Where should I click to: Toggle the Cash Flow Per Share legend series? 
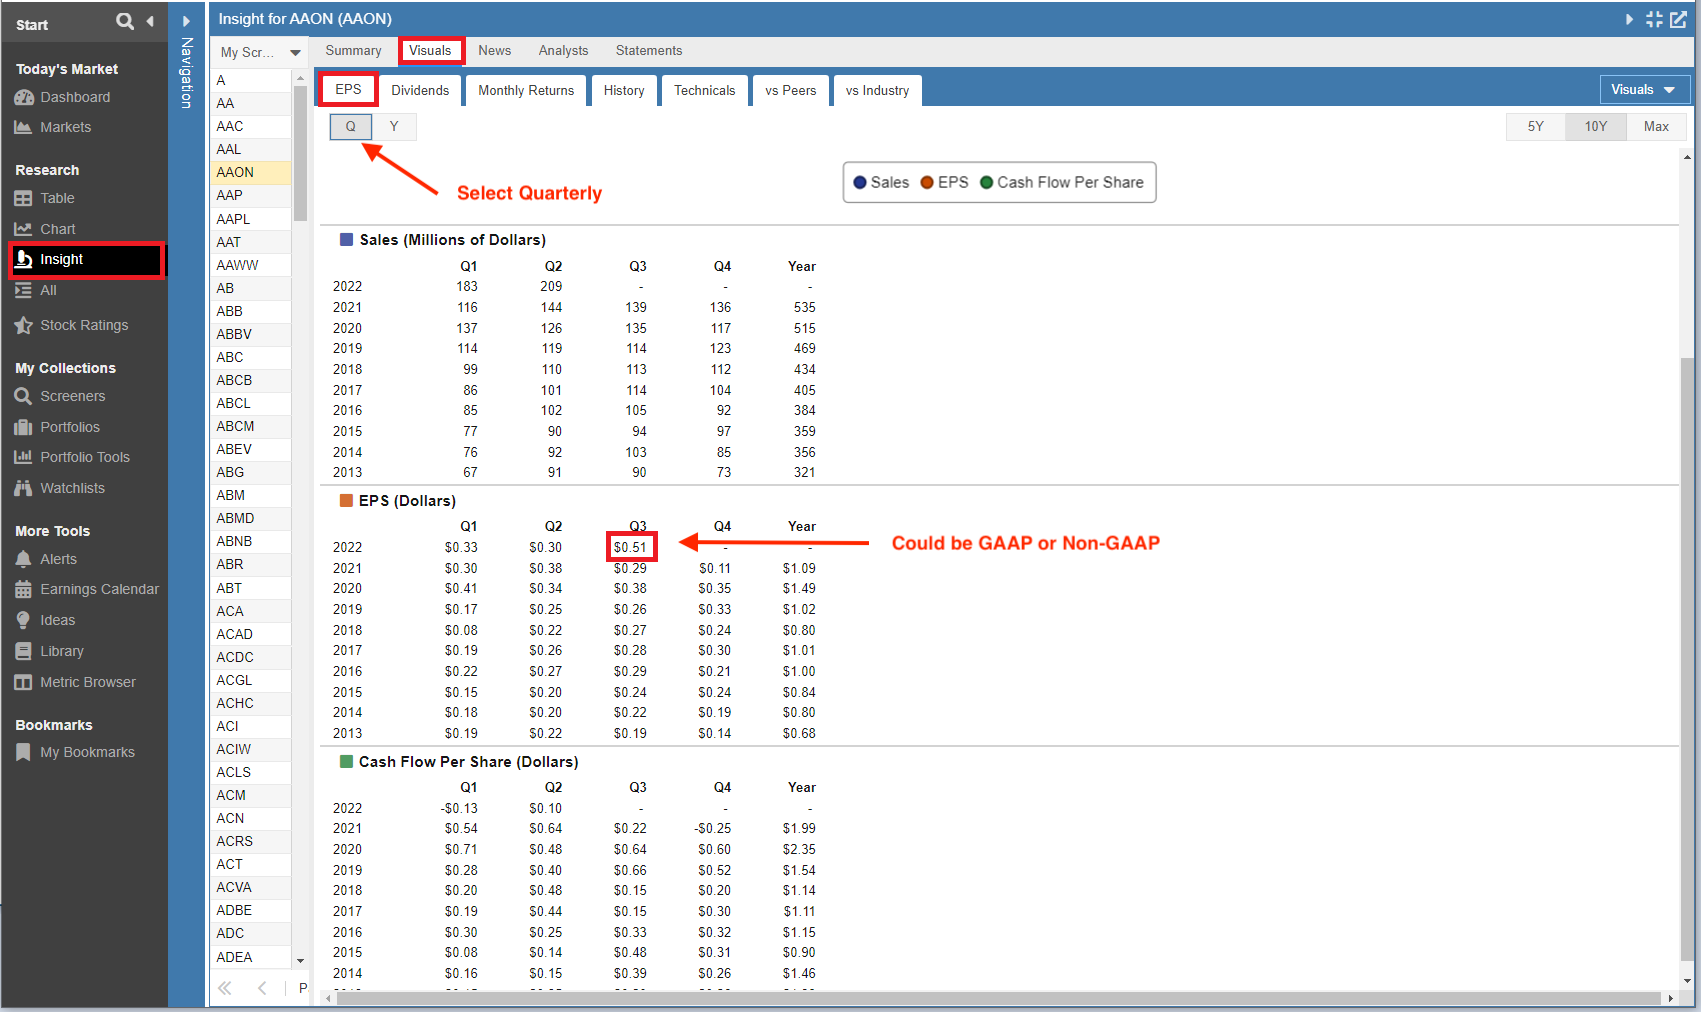(1062, 183)
